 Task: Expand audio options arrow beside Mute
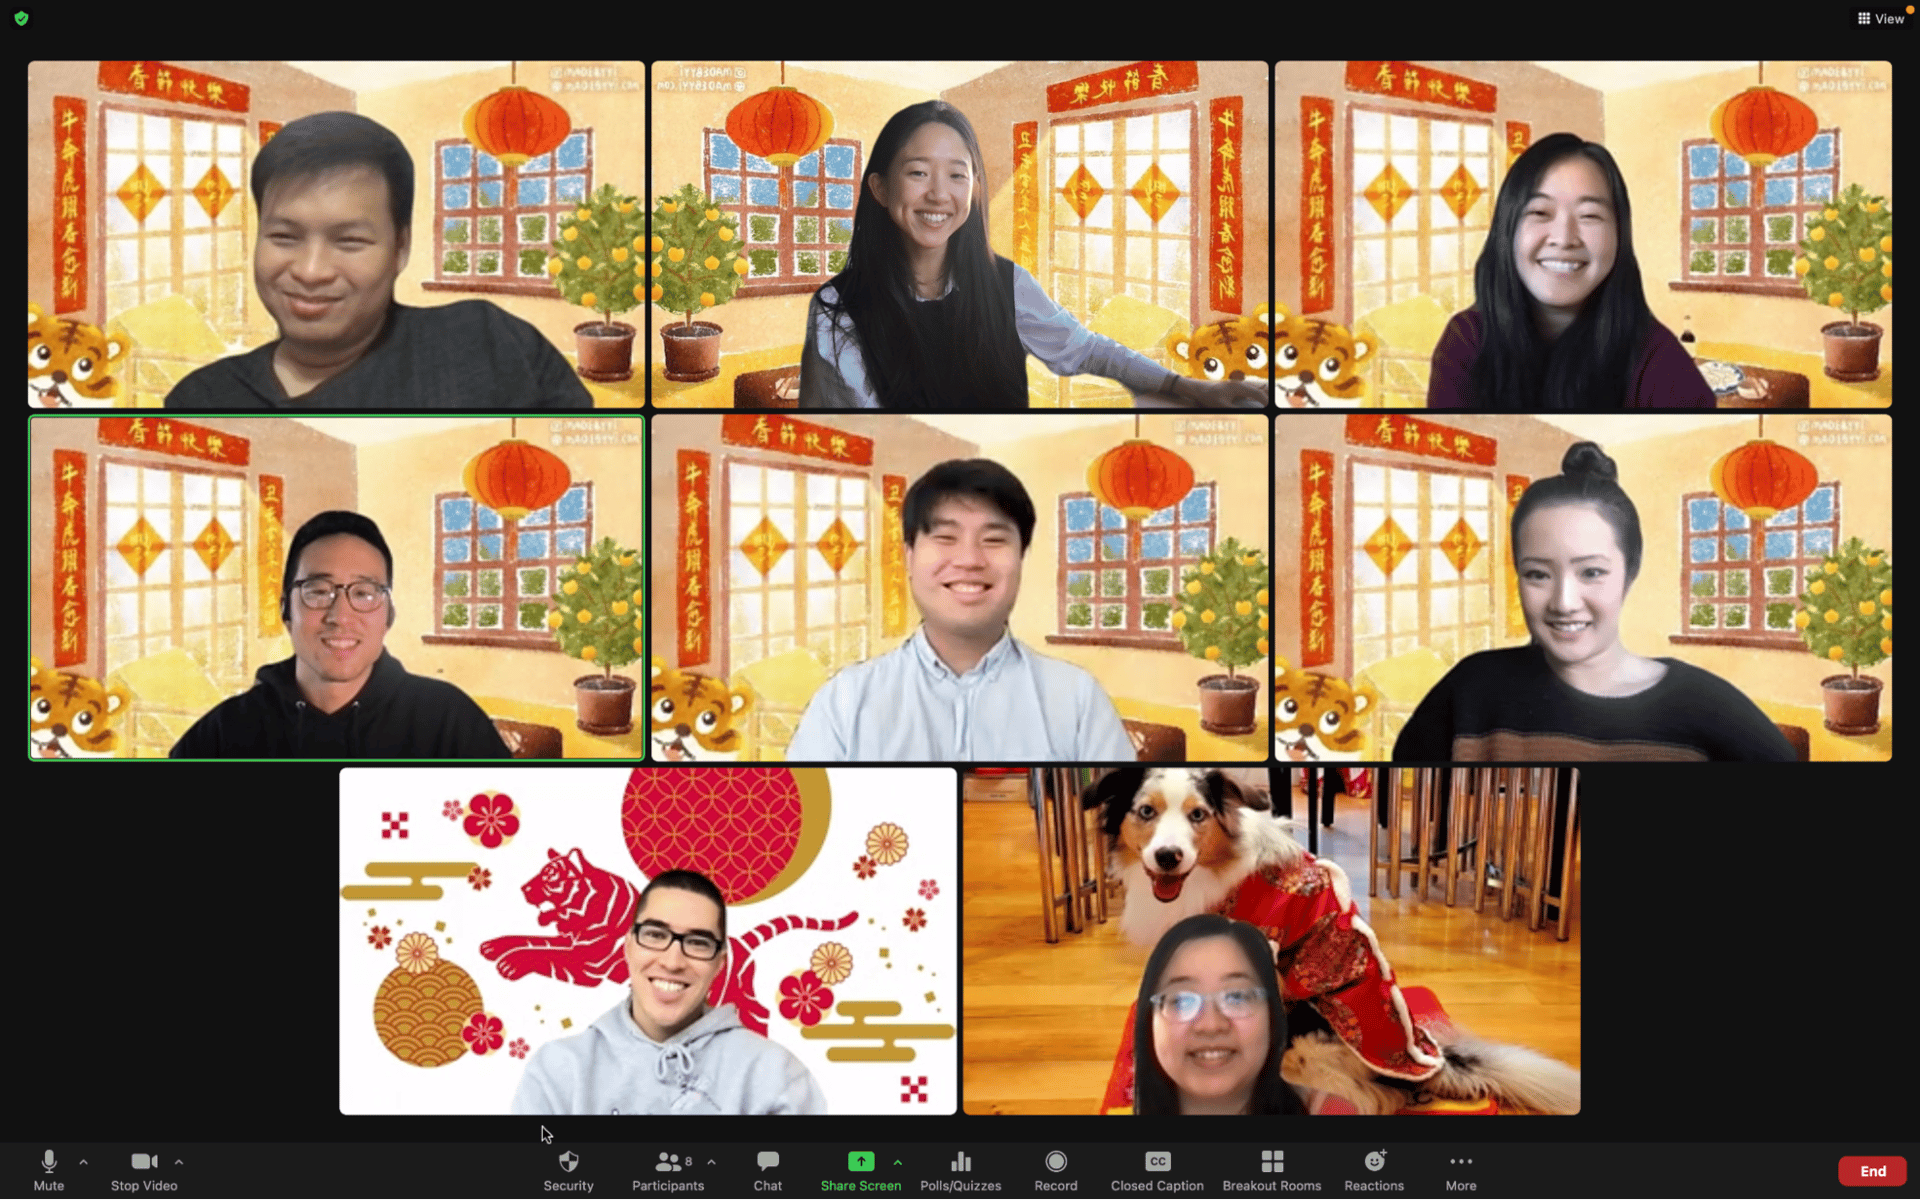click(x=84, y=1162)
